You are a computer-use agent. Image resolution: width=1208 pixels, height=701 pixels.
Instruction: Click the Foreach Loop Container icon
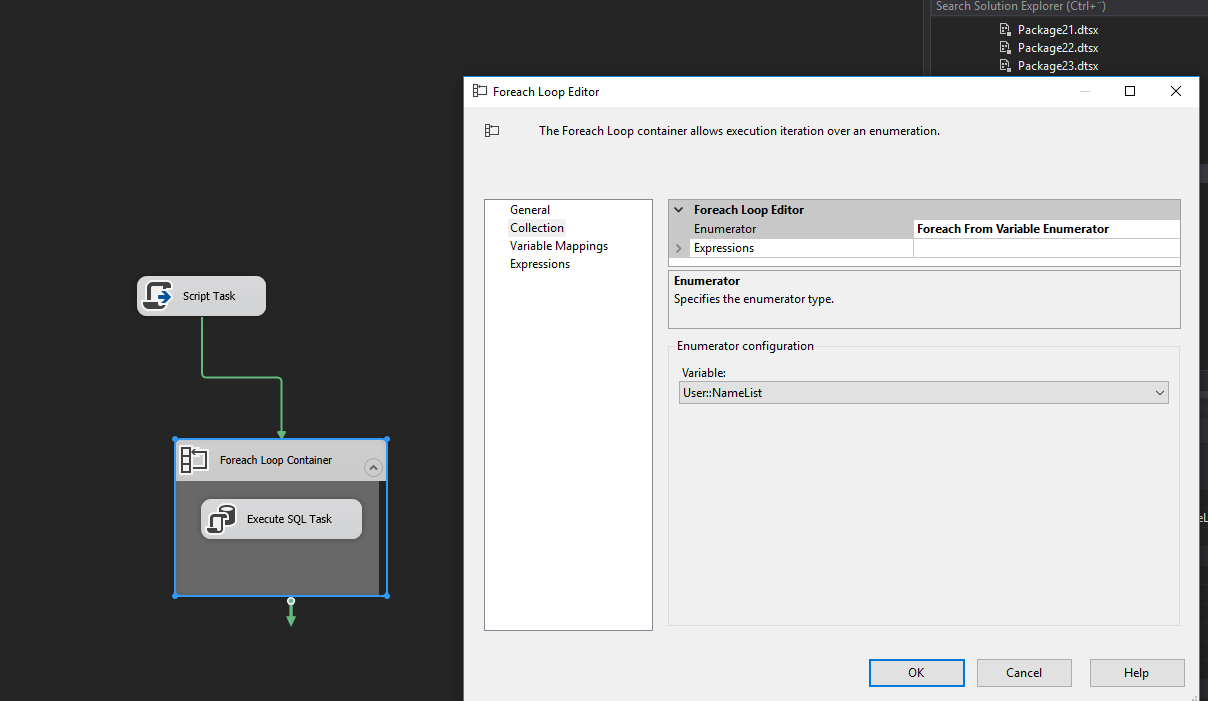click(x=194, y=460)
